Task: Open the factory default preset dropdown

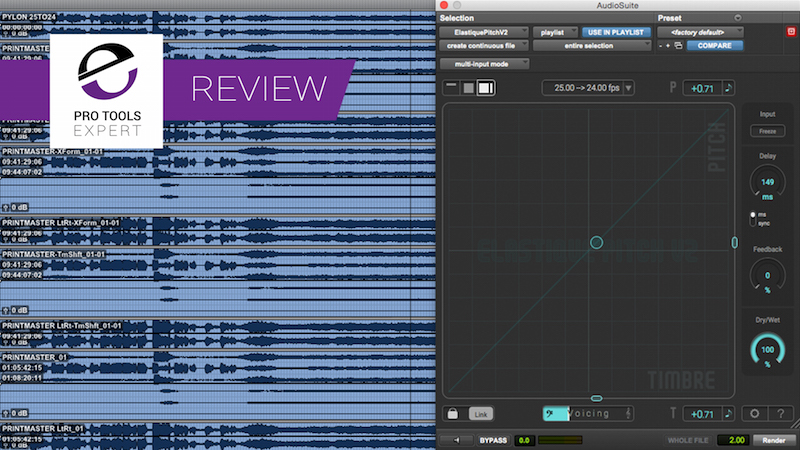Action: point(700,32)
